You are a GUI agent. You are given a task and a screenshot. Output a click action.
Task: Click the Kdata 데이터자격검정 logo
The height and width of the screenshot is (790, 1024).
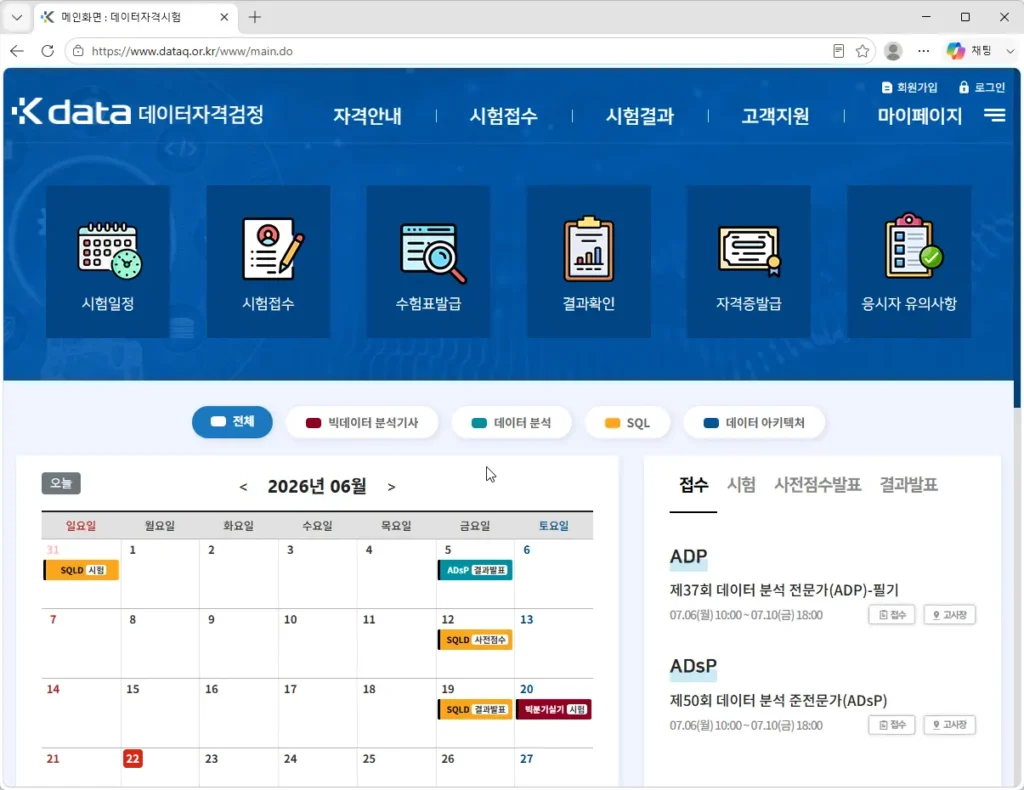pos(138,112)
